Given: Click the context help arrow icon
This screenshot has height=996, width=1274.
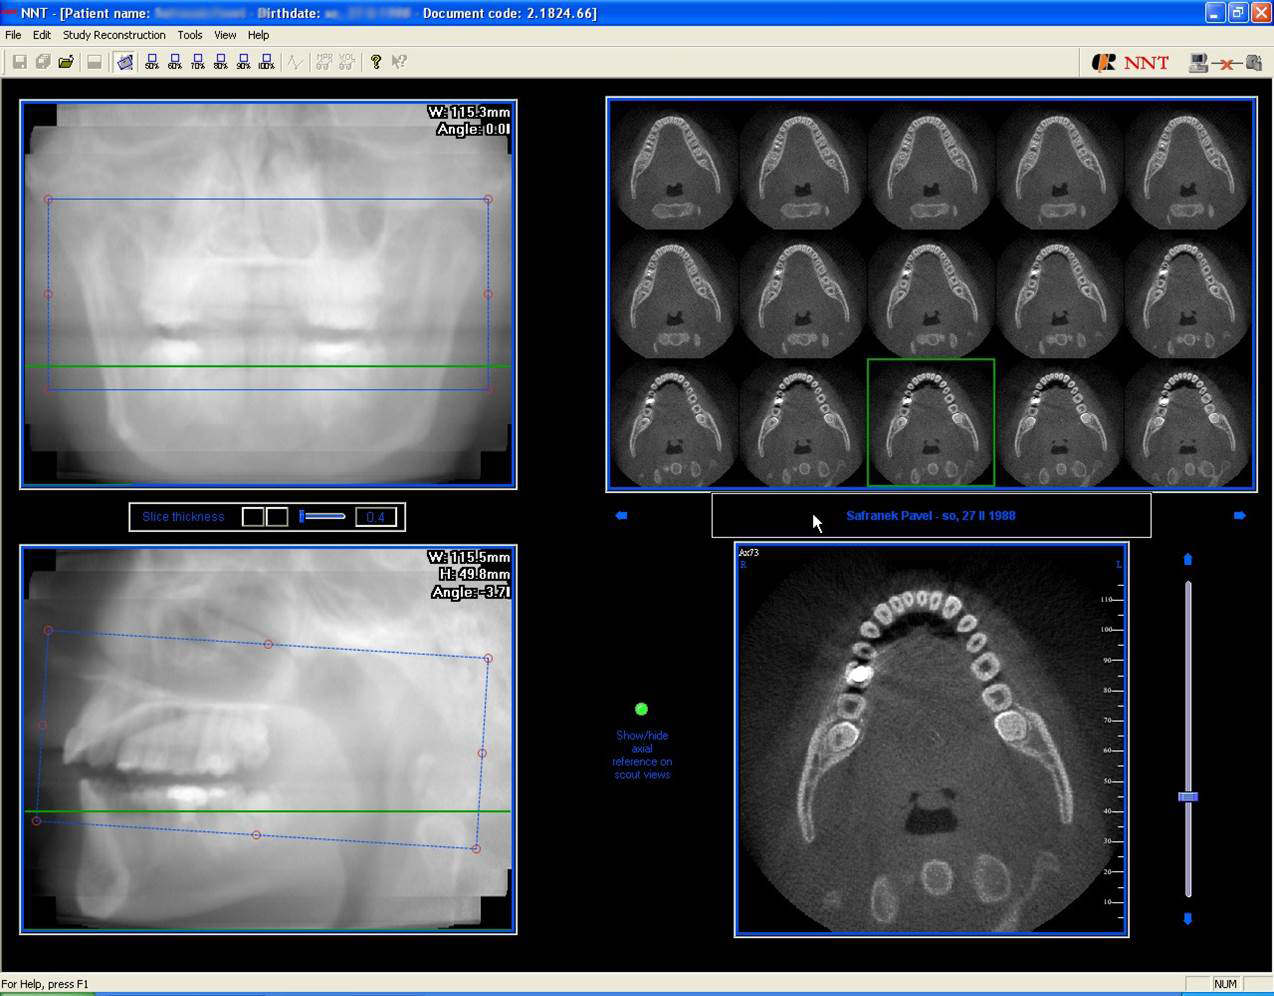Looking at the screenshot, I should click(399, 62).
